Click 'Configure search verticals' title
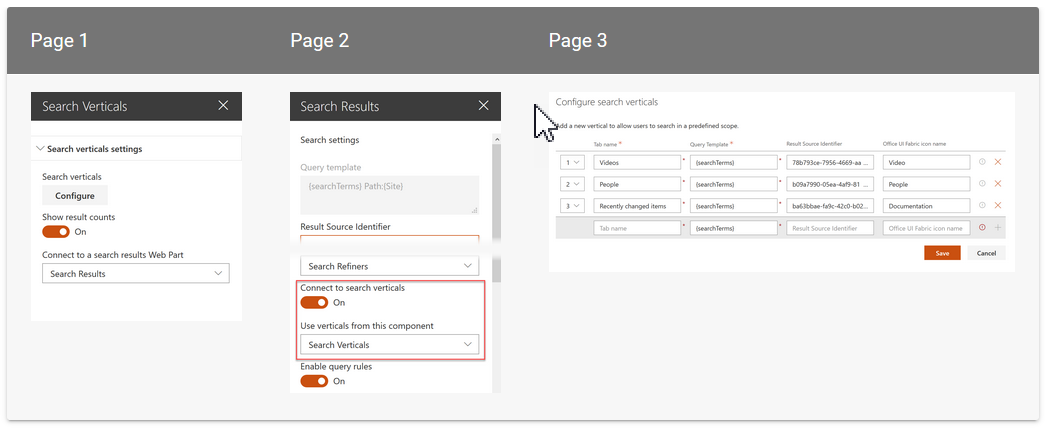The width and height of the screenshot is (1045, 429). click(606, 102)
